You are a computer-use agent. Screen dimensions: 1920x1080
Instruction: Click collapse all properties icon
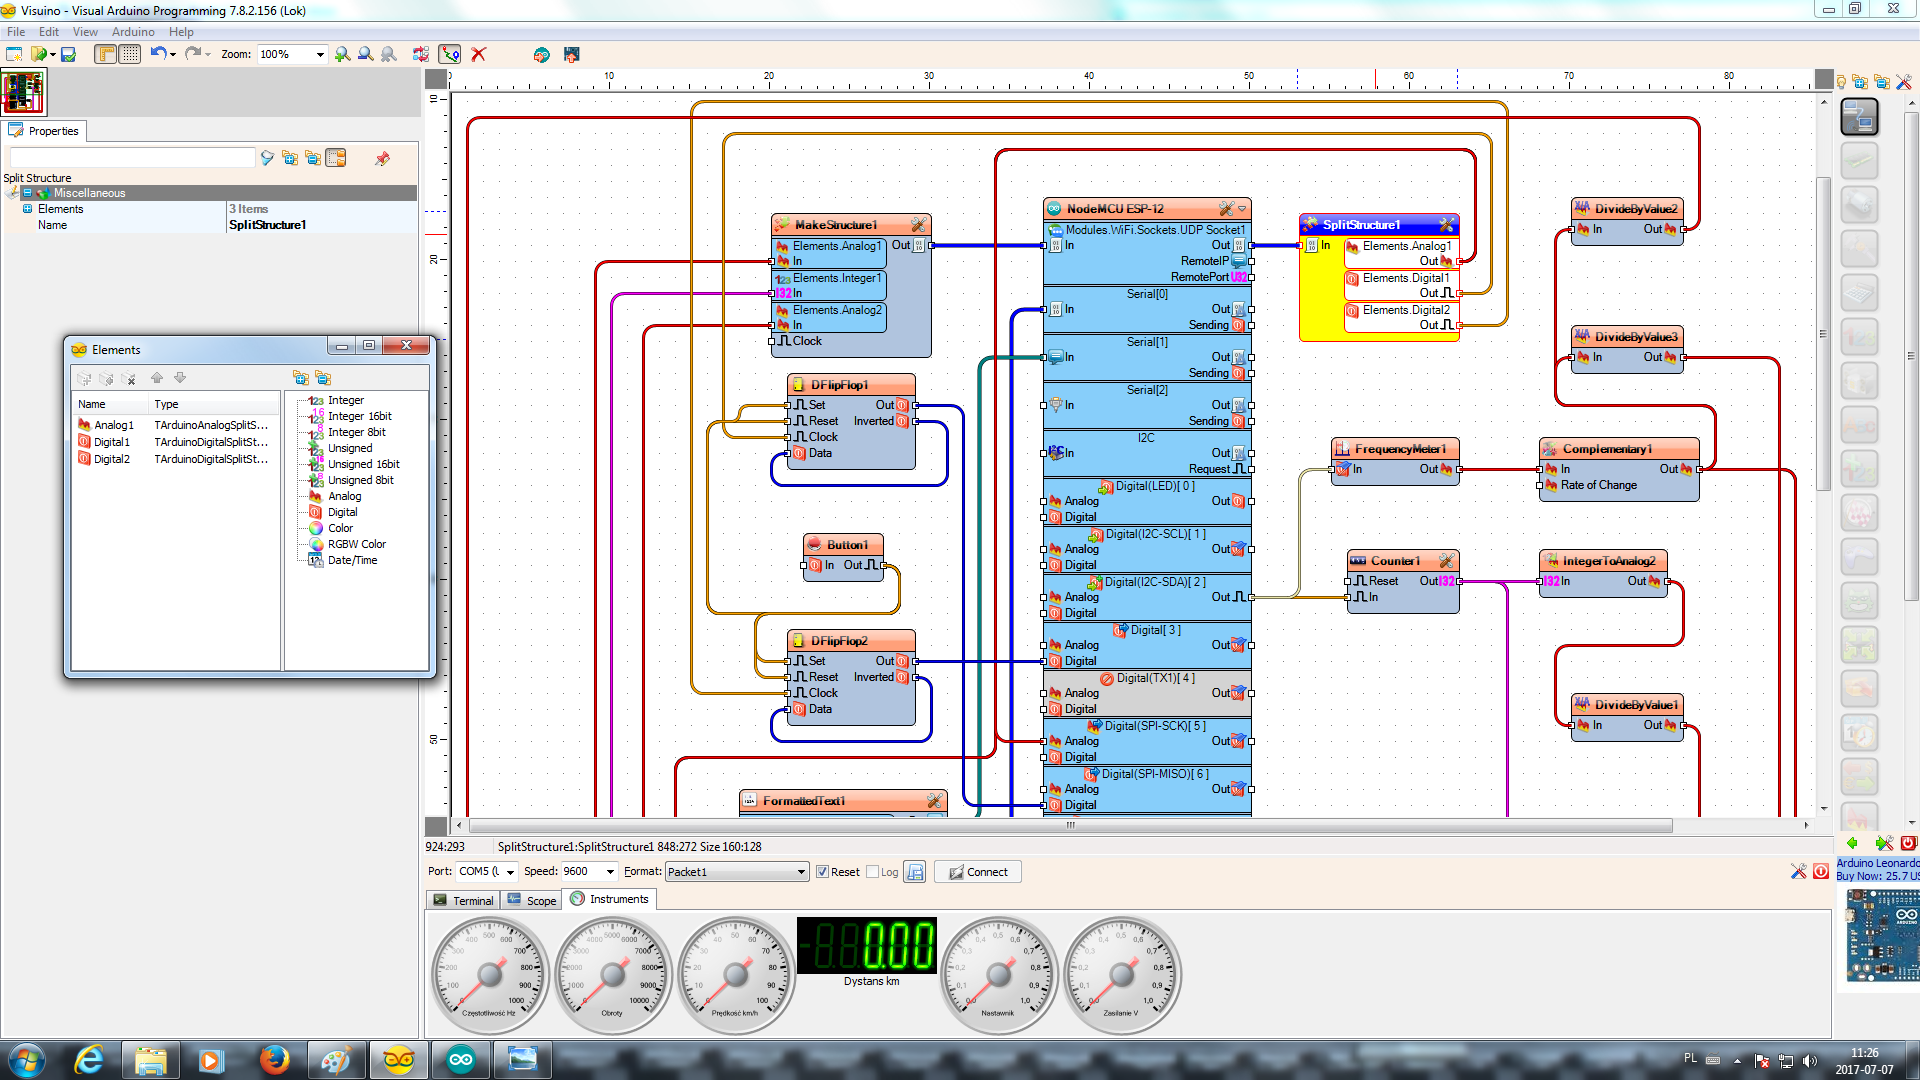(x=313, y=158)
